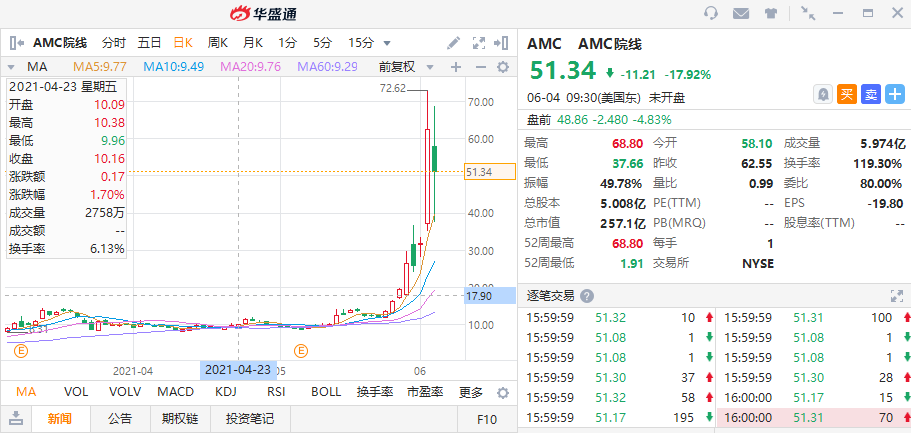Zoom out chart with minus icon
This screenshot has height=433, width=911.
480,67
